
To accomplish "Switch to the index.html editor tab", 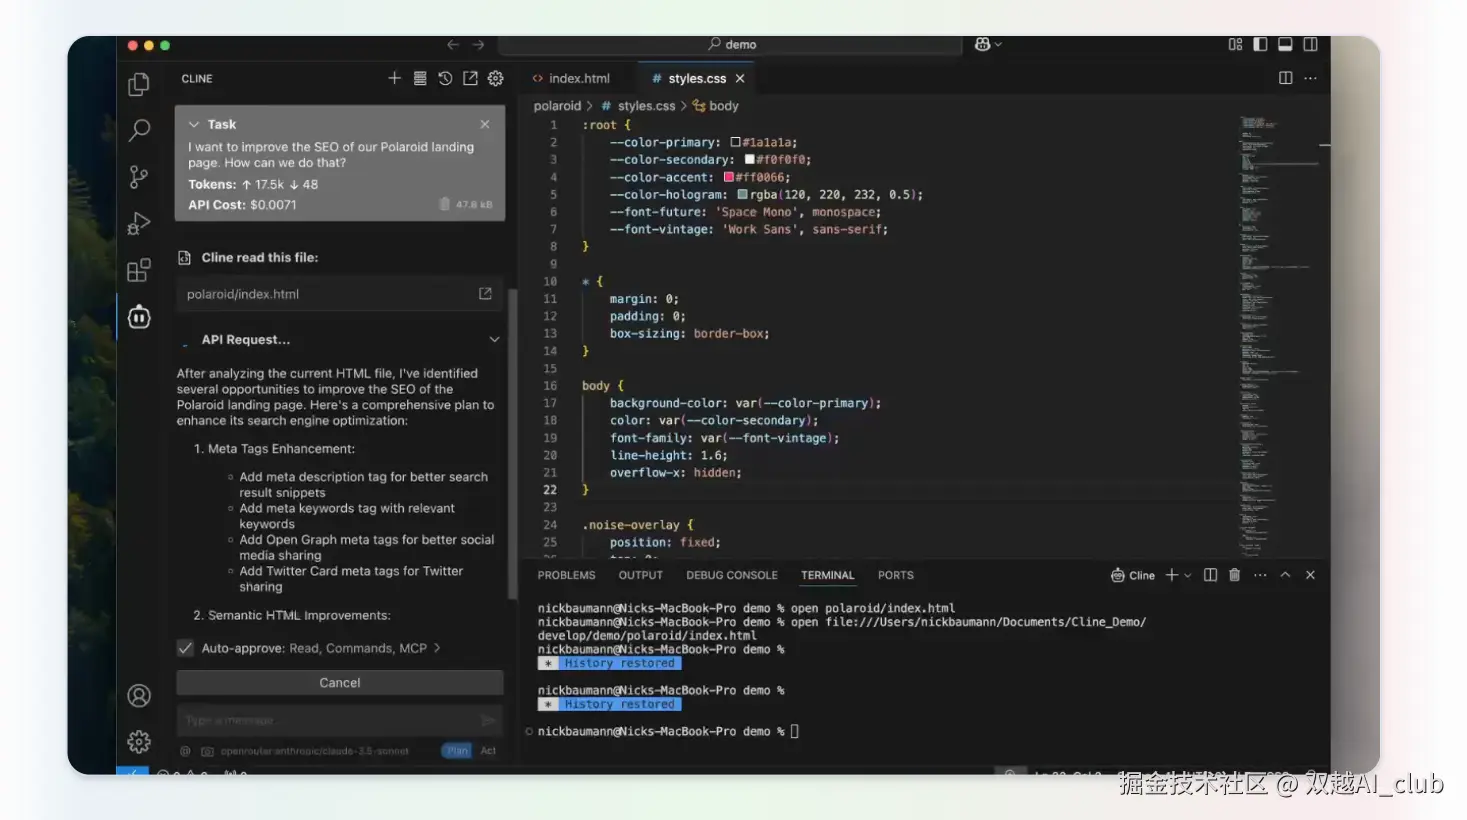I will [572, 78].
